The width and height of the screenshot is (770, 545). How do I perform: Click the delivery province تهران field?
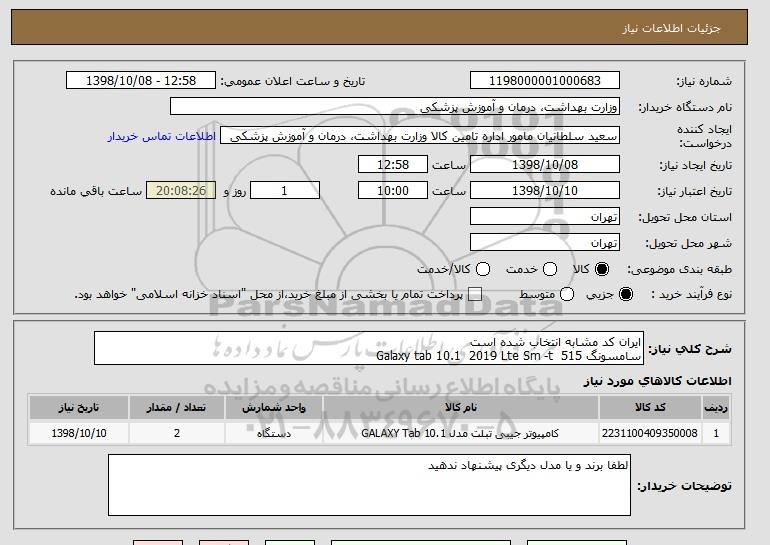coord(545,217)
